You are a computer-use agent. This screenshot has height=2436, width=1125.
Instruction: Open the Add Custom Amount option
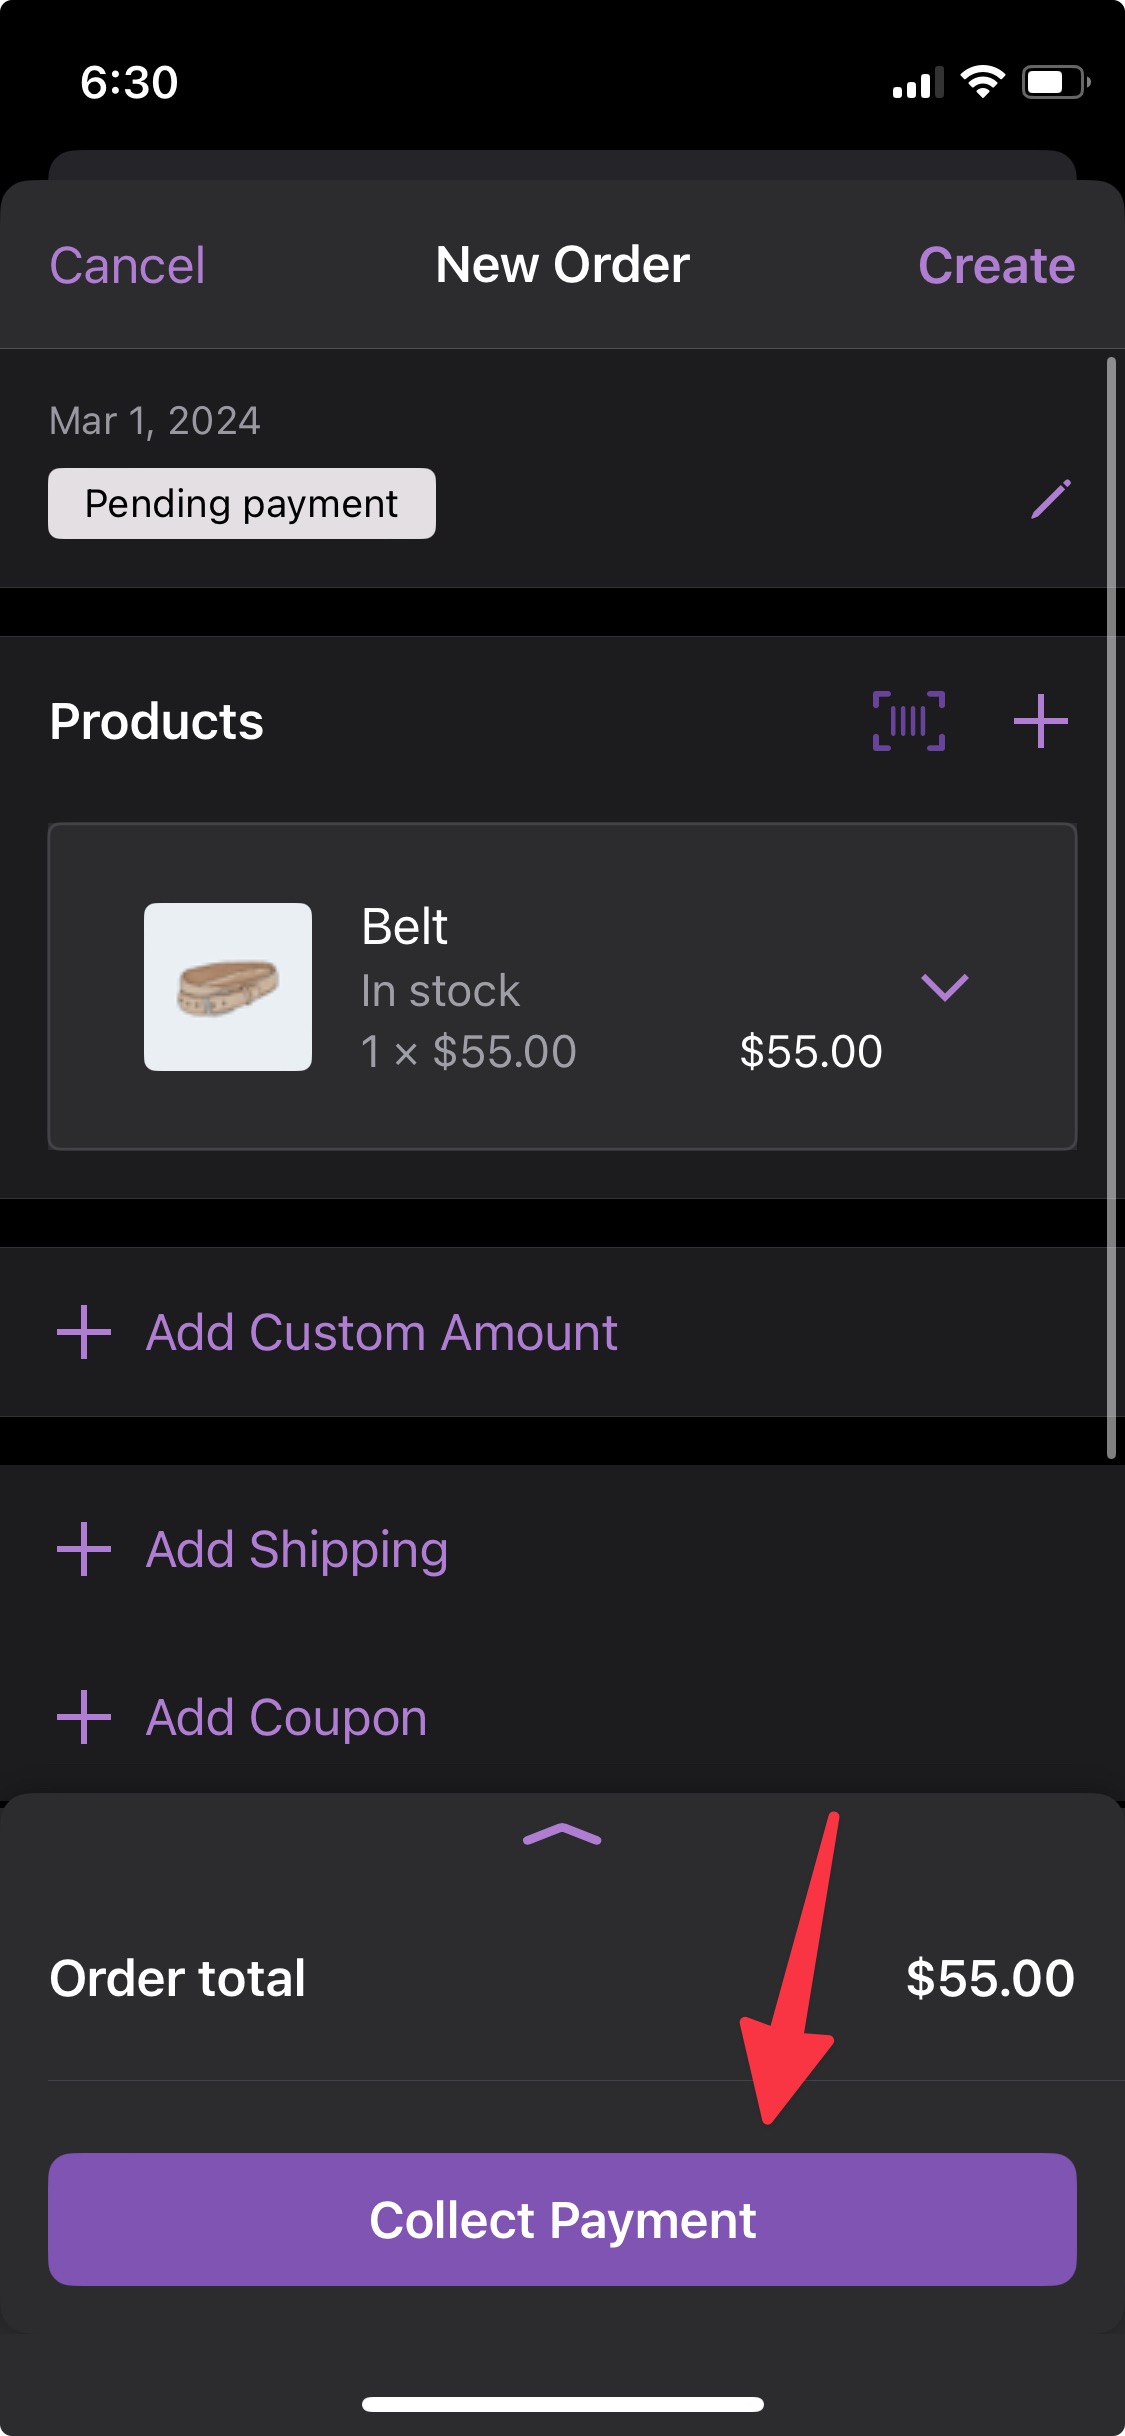(x=381, y=1332)
